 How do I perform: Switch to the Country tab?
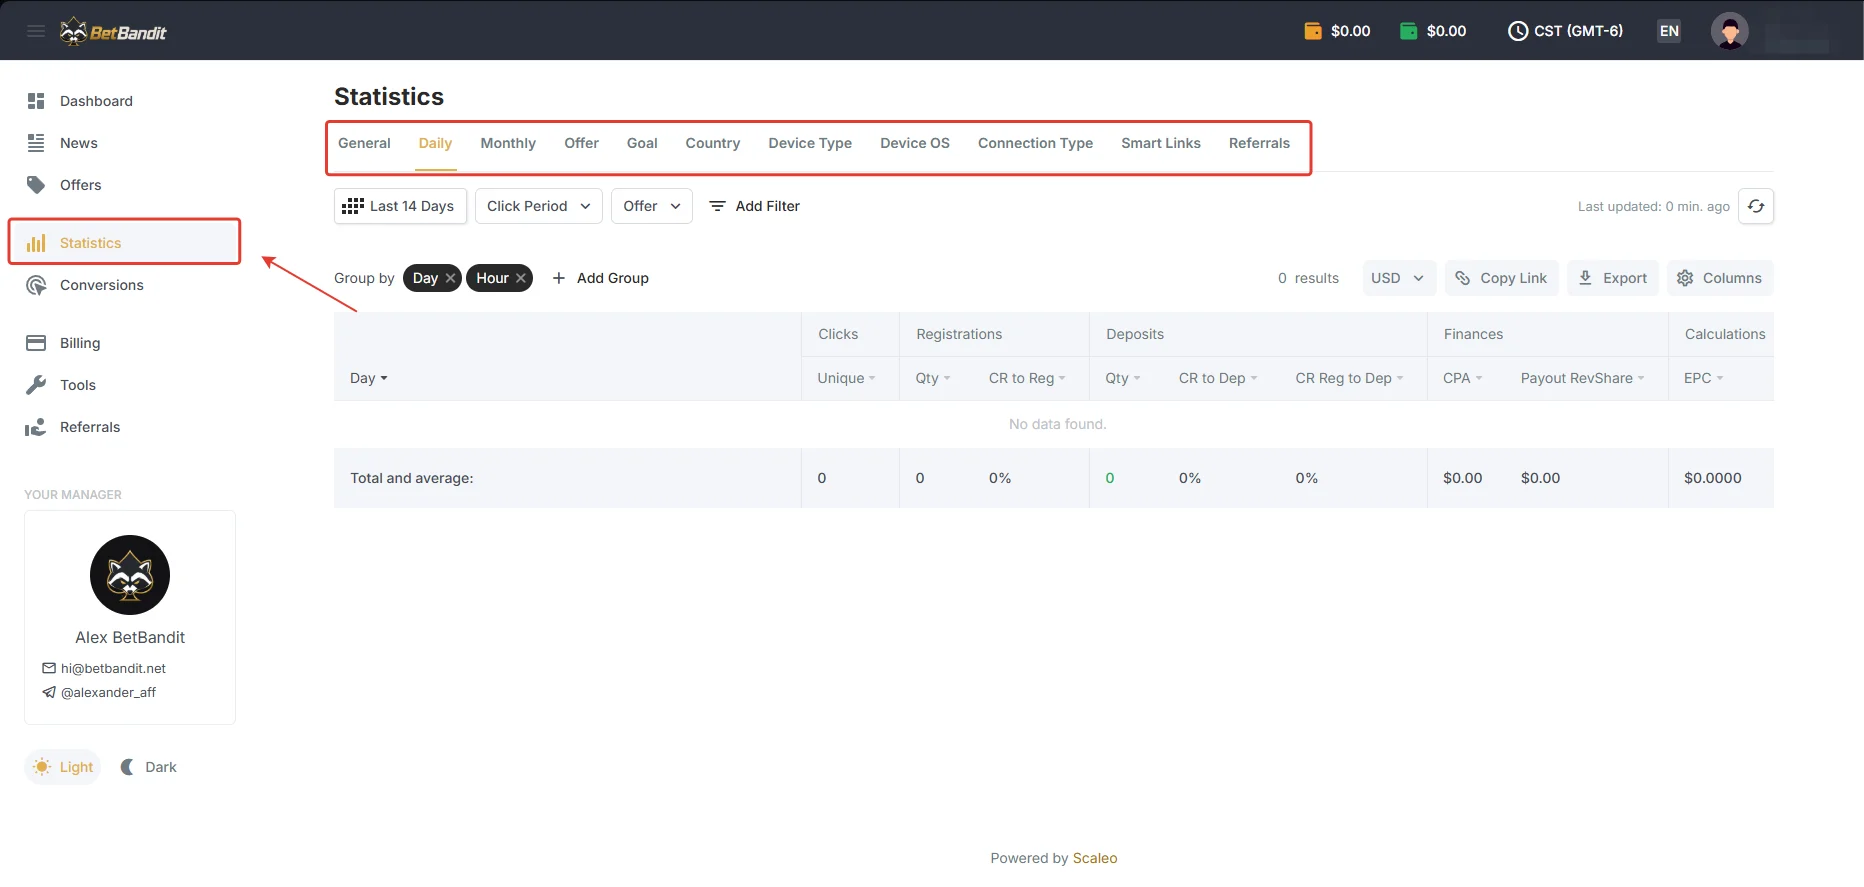point(713,143)
